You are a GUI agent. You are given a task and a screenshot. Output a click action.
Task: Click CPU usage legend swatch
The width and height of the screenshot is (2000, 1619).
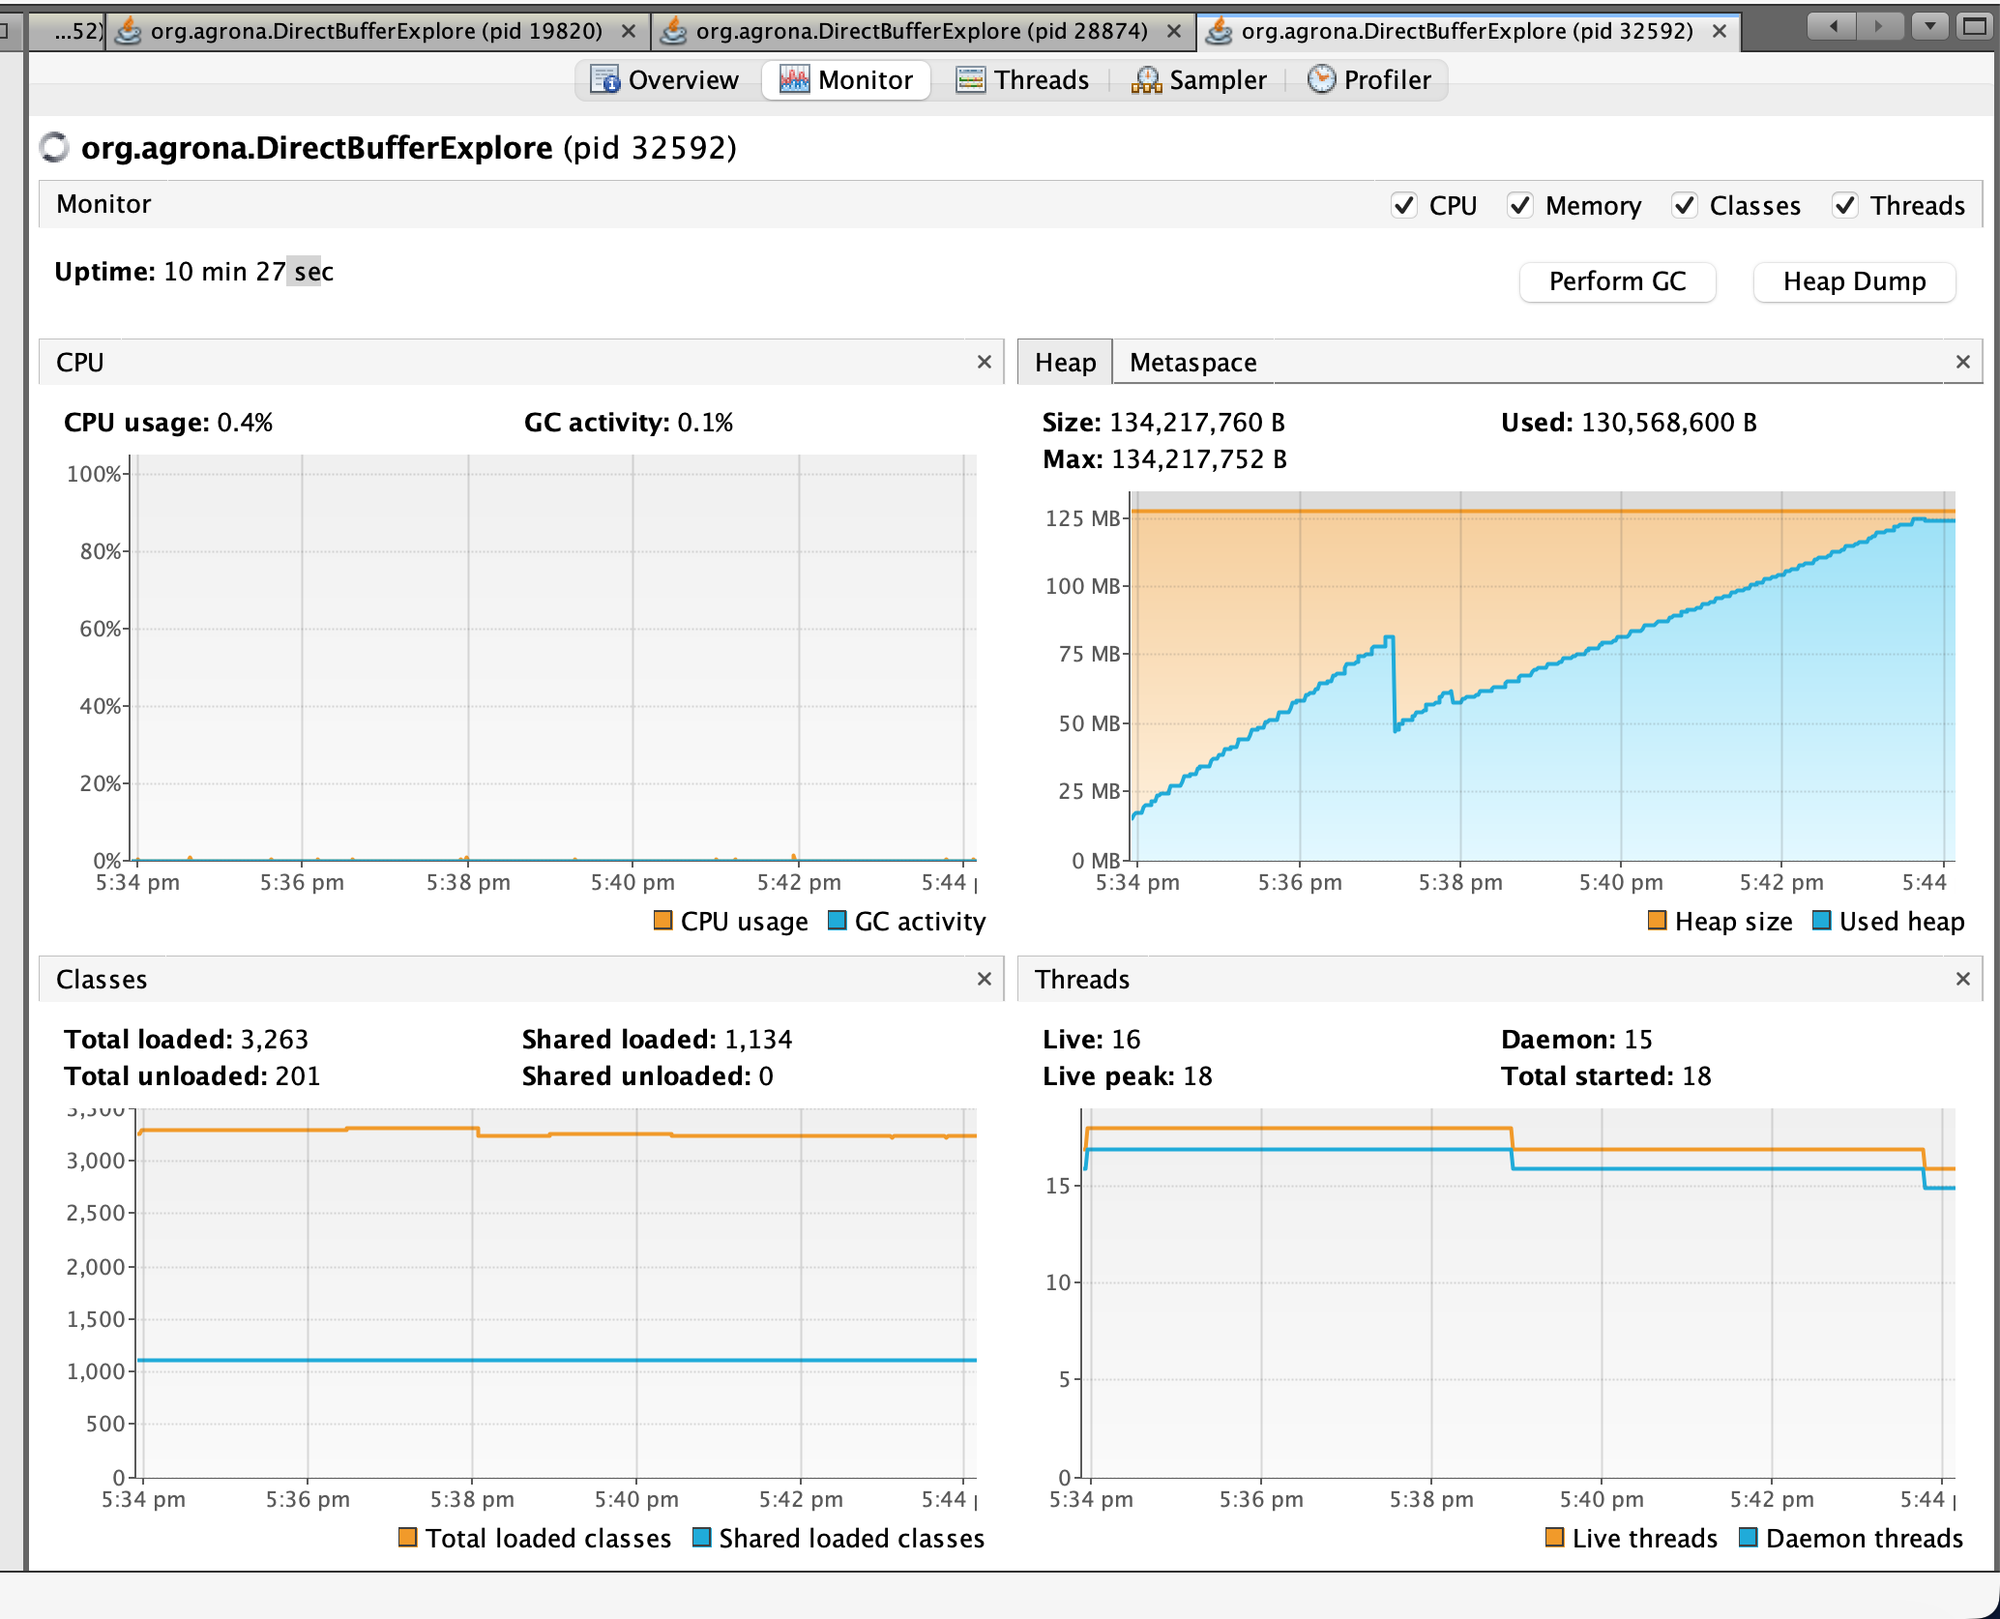(662, 920)
